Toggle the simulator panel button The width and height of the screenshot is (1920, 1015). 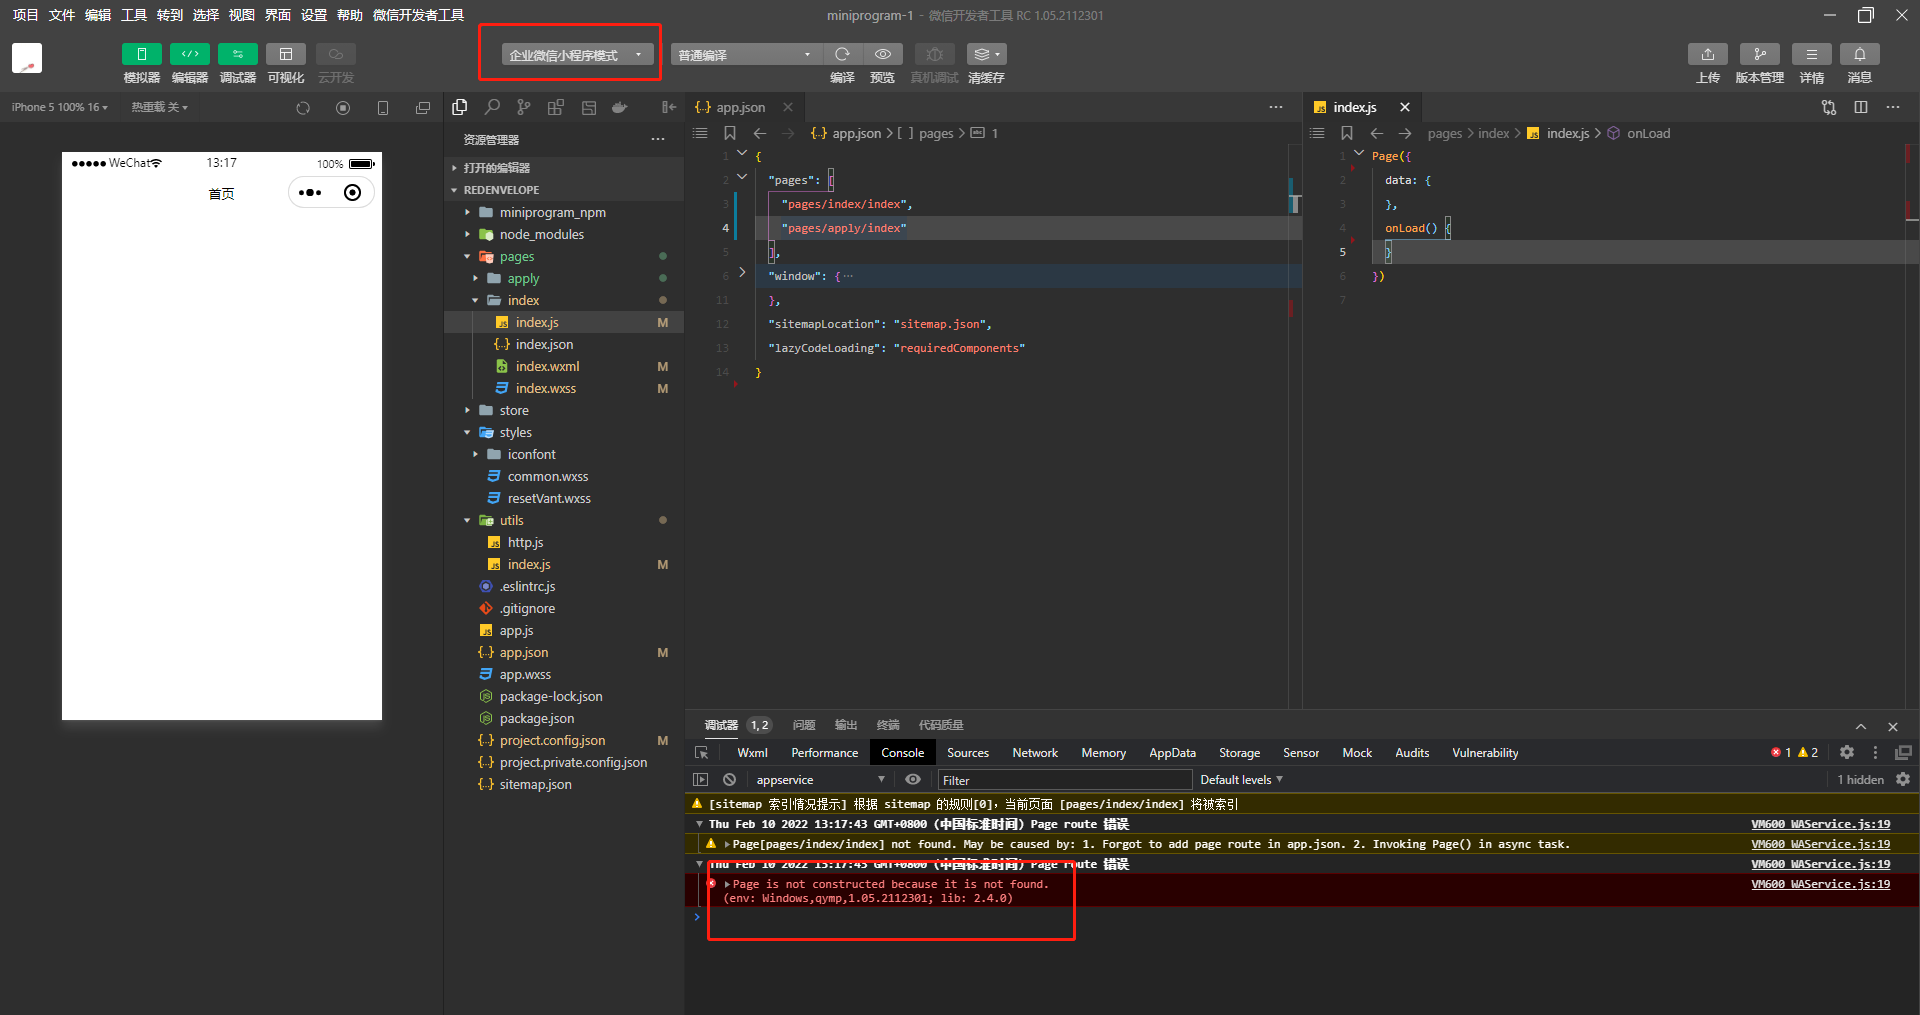141,54
